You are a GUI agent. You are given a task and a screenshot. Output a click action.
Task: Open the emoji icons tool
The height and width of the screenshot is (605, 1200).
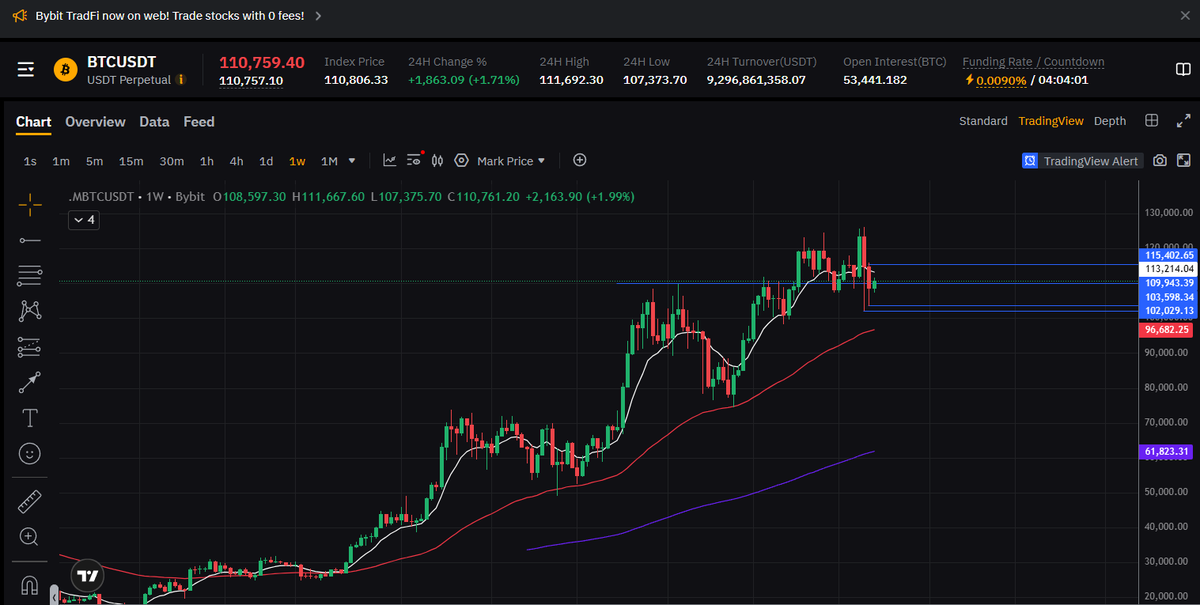(30, 454)
